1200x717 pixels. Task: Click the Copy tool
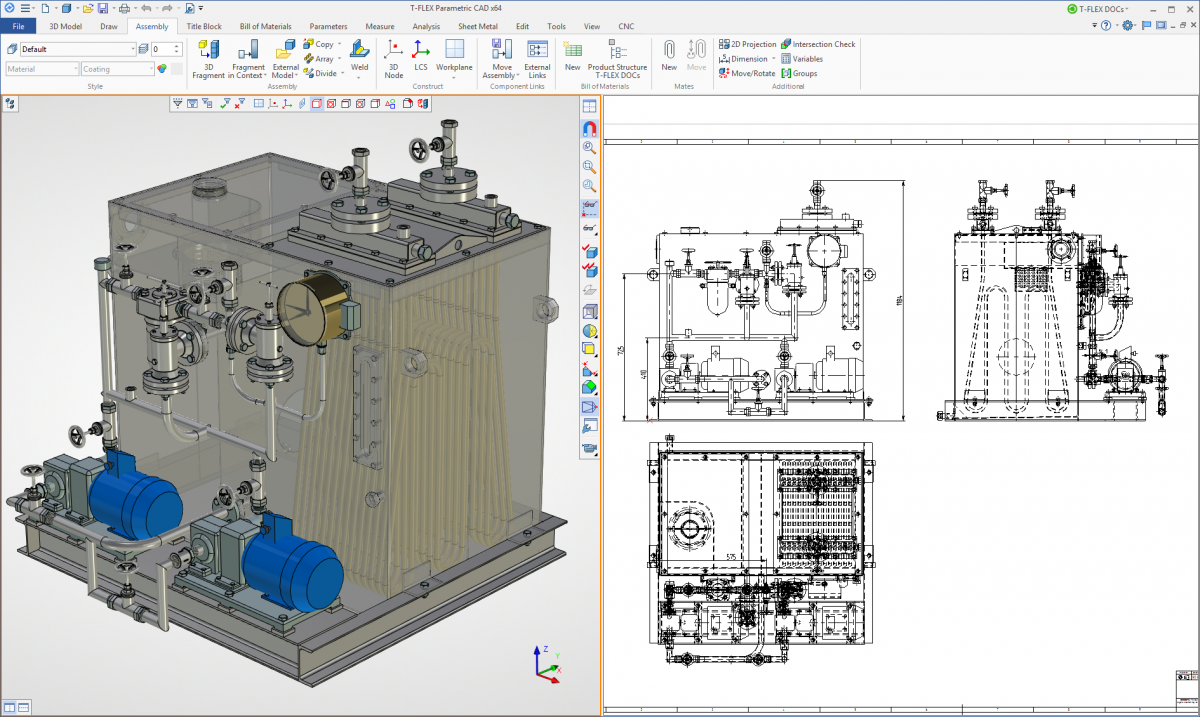(319, 44)
